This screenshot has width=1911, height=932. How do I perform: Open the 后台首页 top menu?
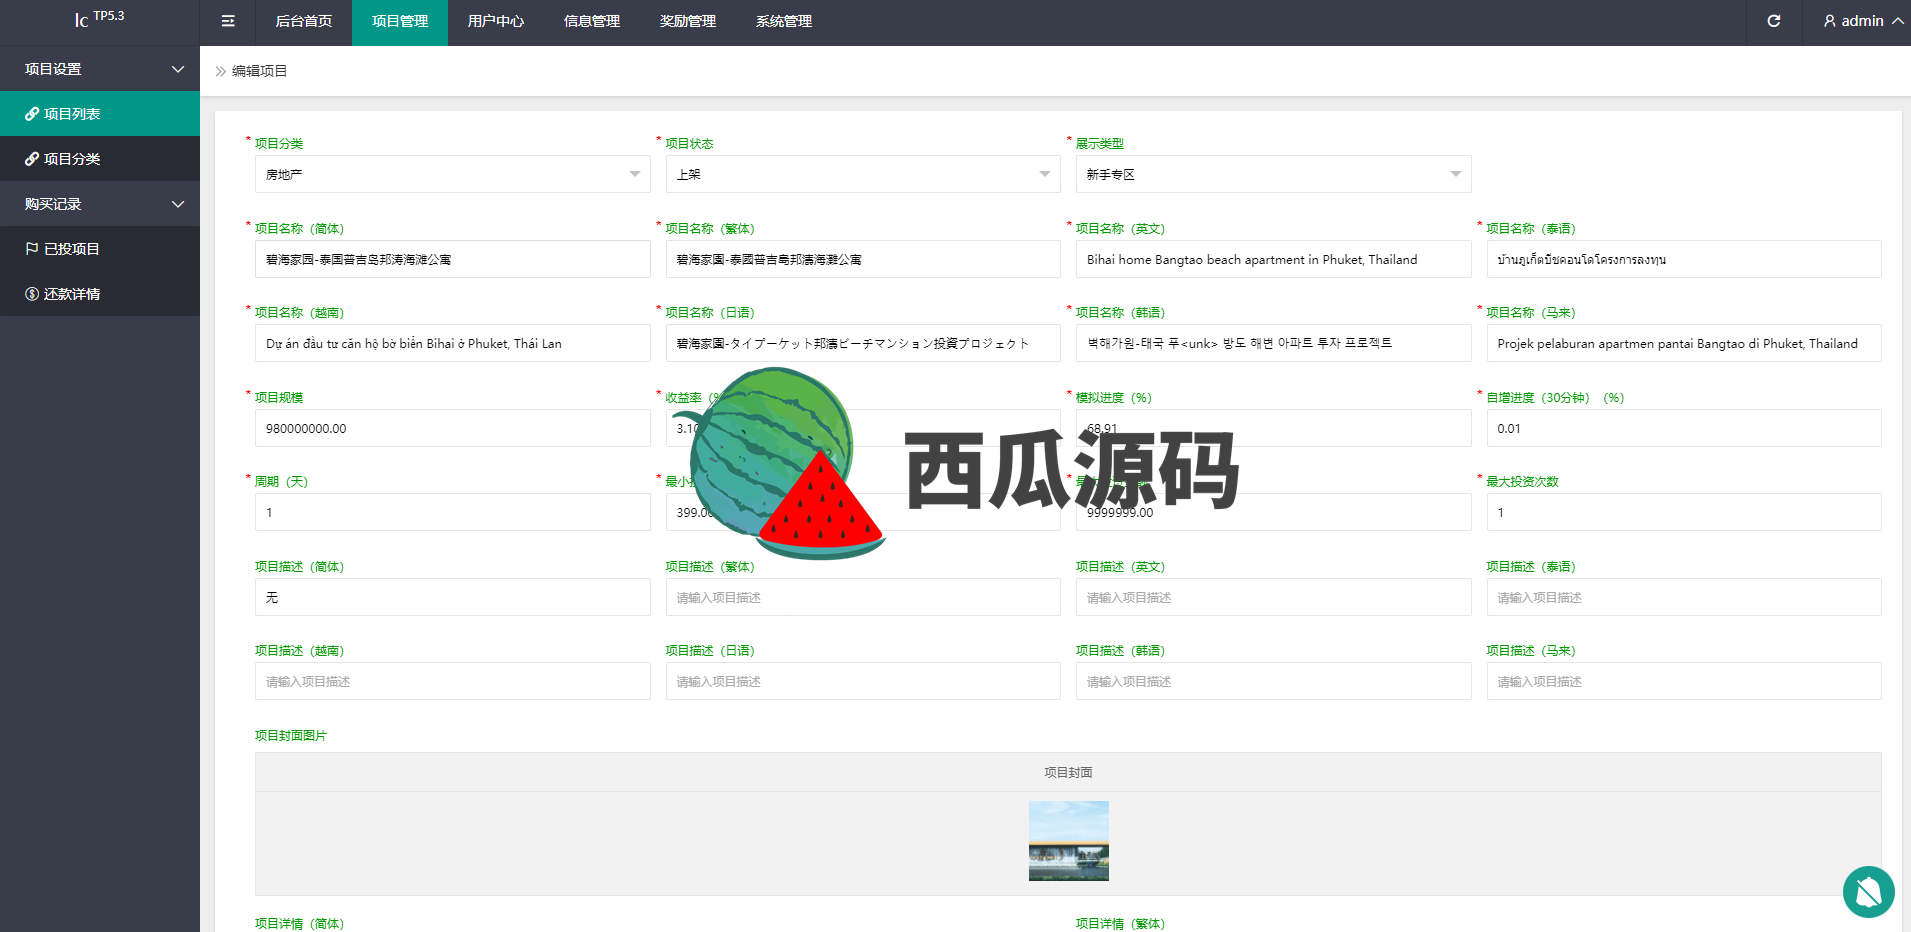[304, 21]
